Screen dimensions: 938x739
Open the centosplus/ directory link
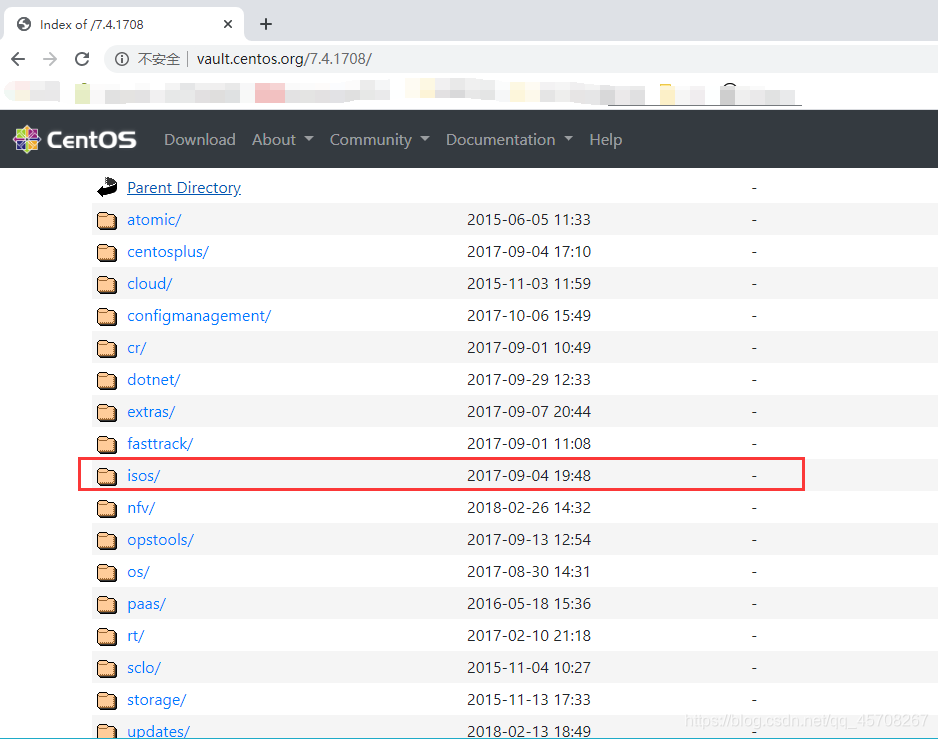168,252
